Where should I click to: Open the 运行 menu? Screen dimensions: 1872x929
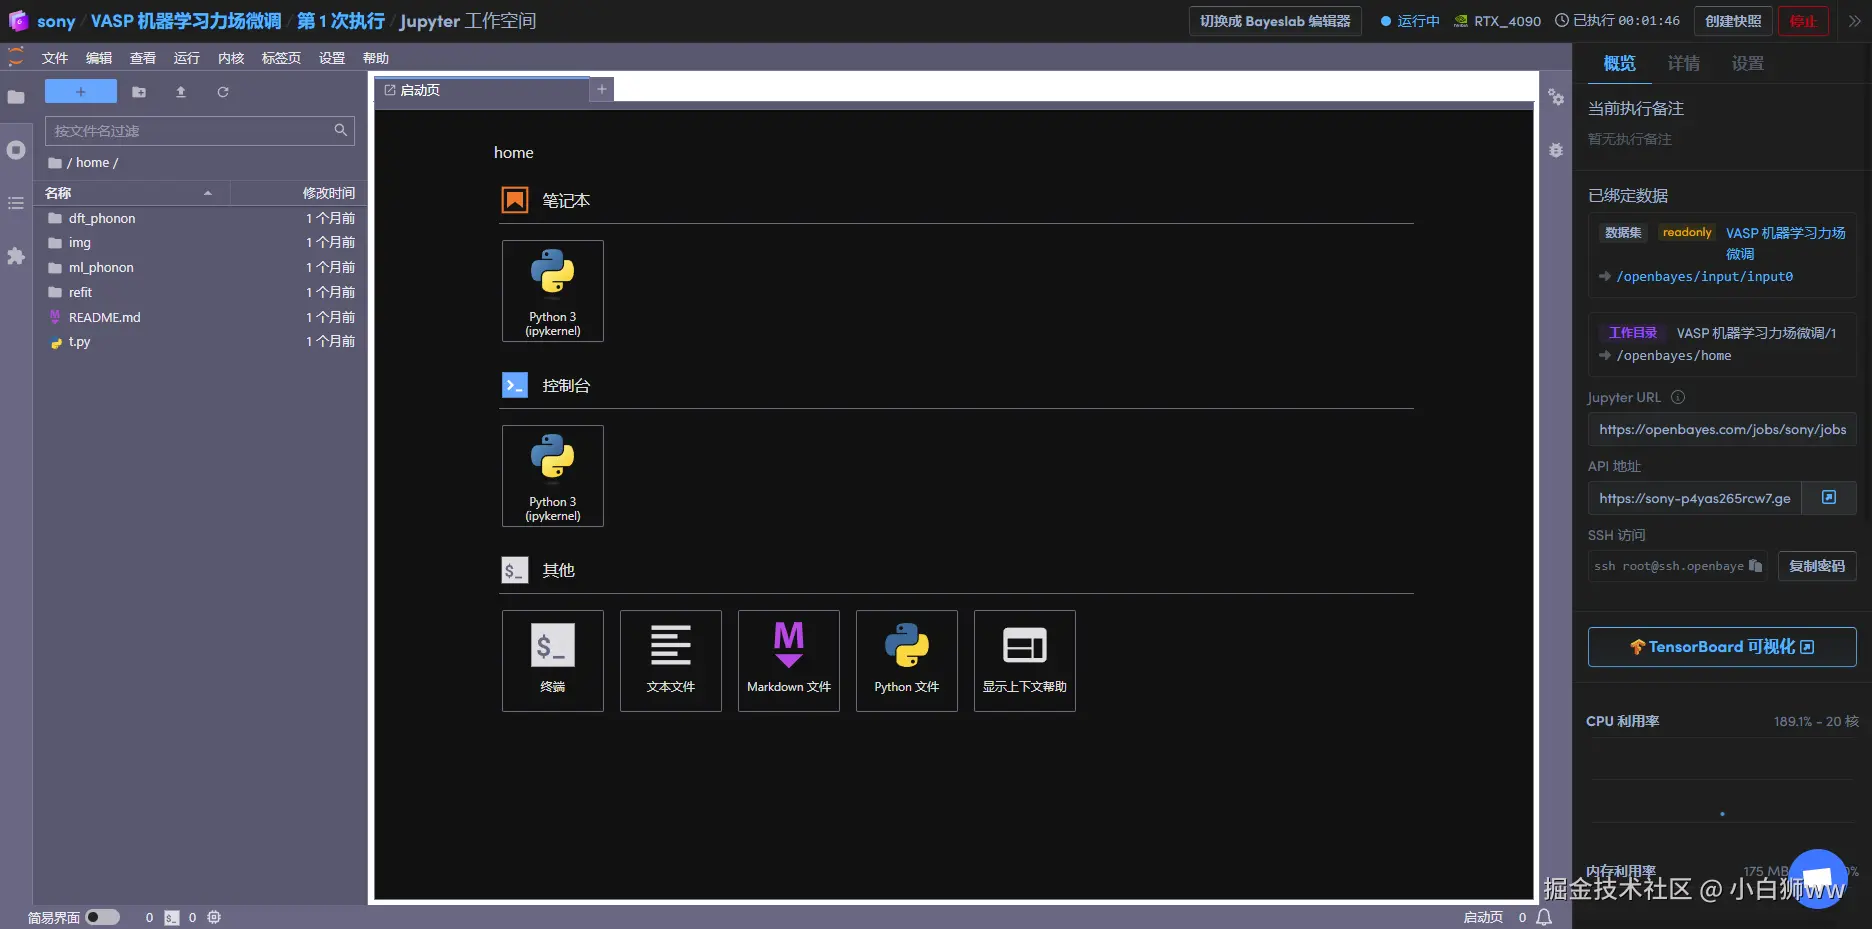tap(187, 58)
